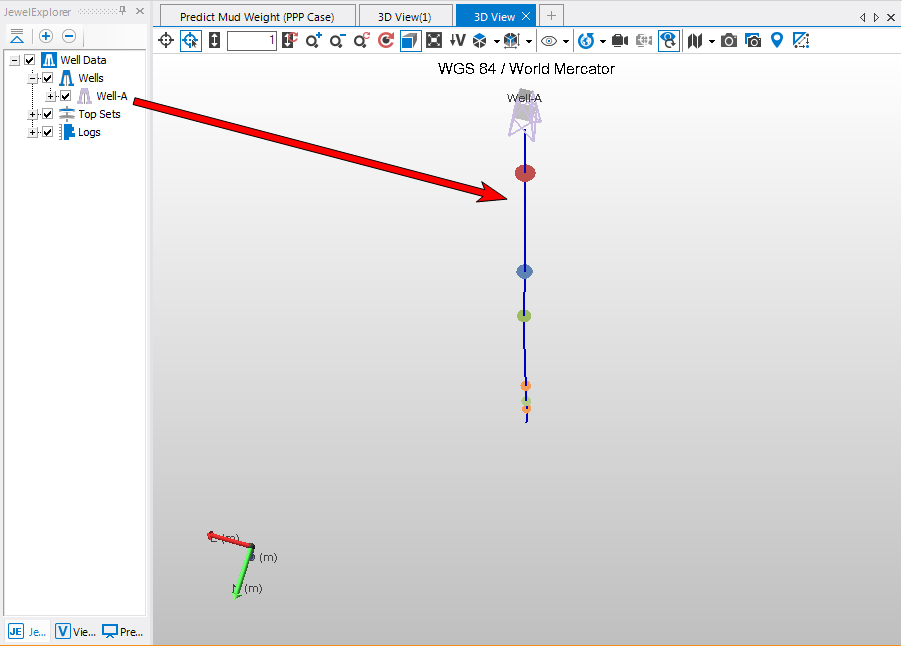Screen dimensions: 902x646
Task: Switch to the 3D View(1) tab
Action: (x=404, y=17)
